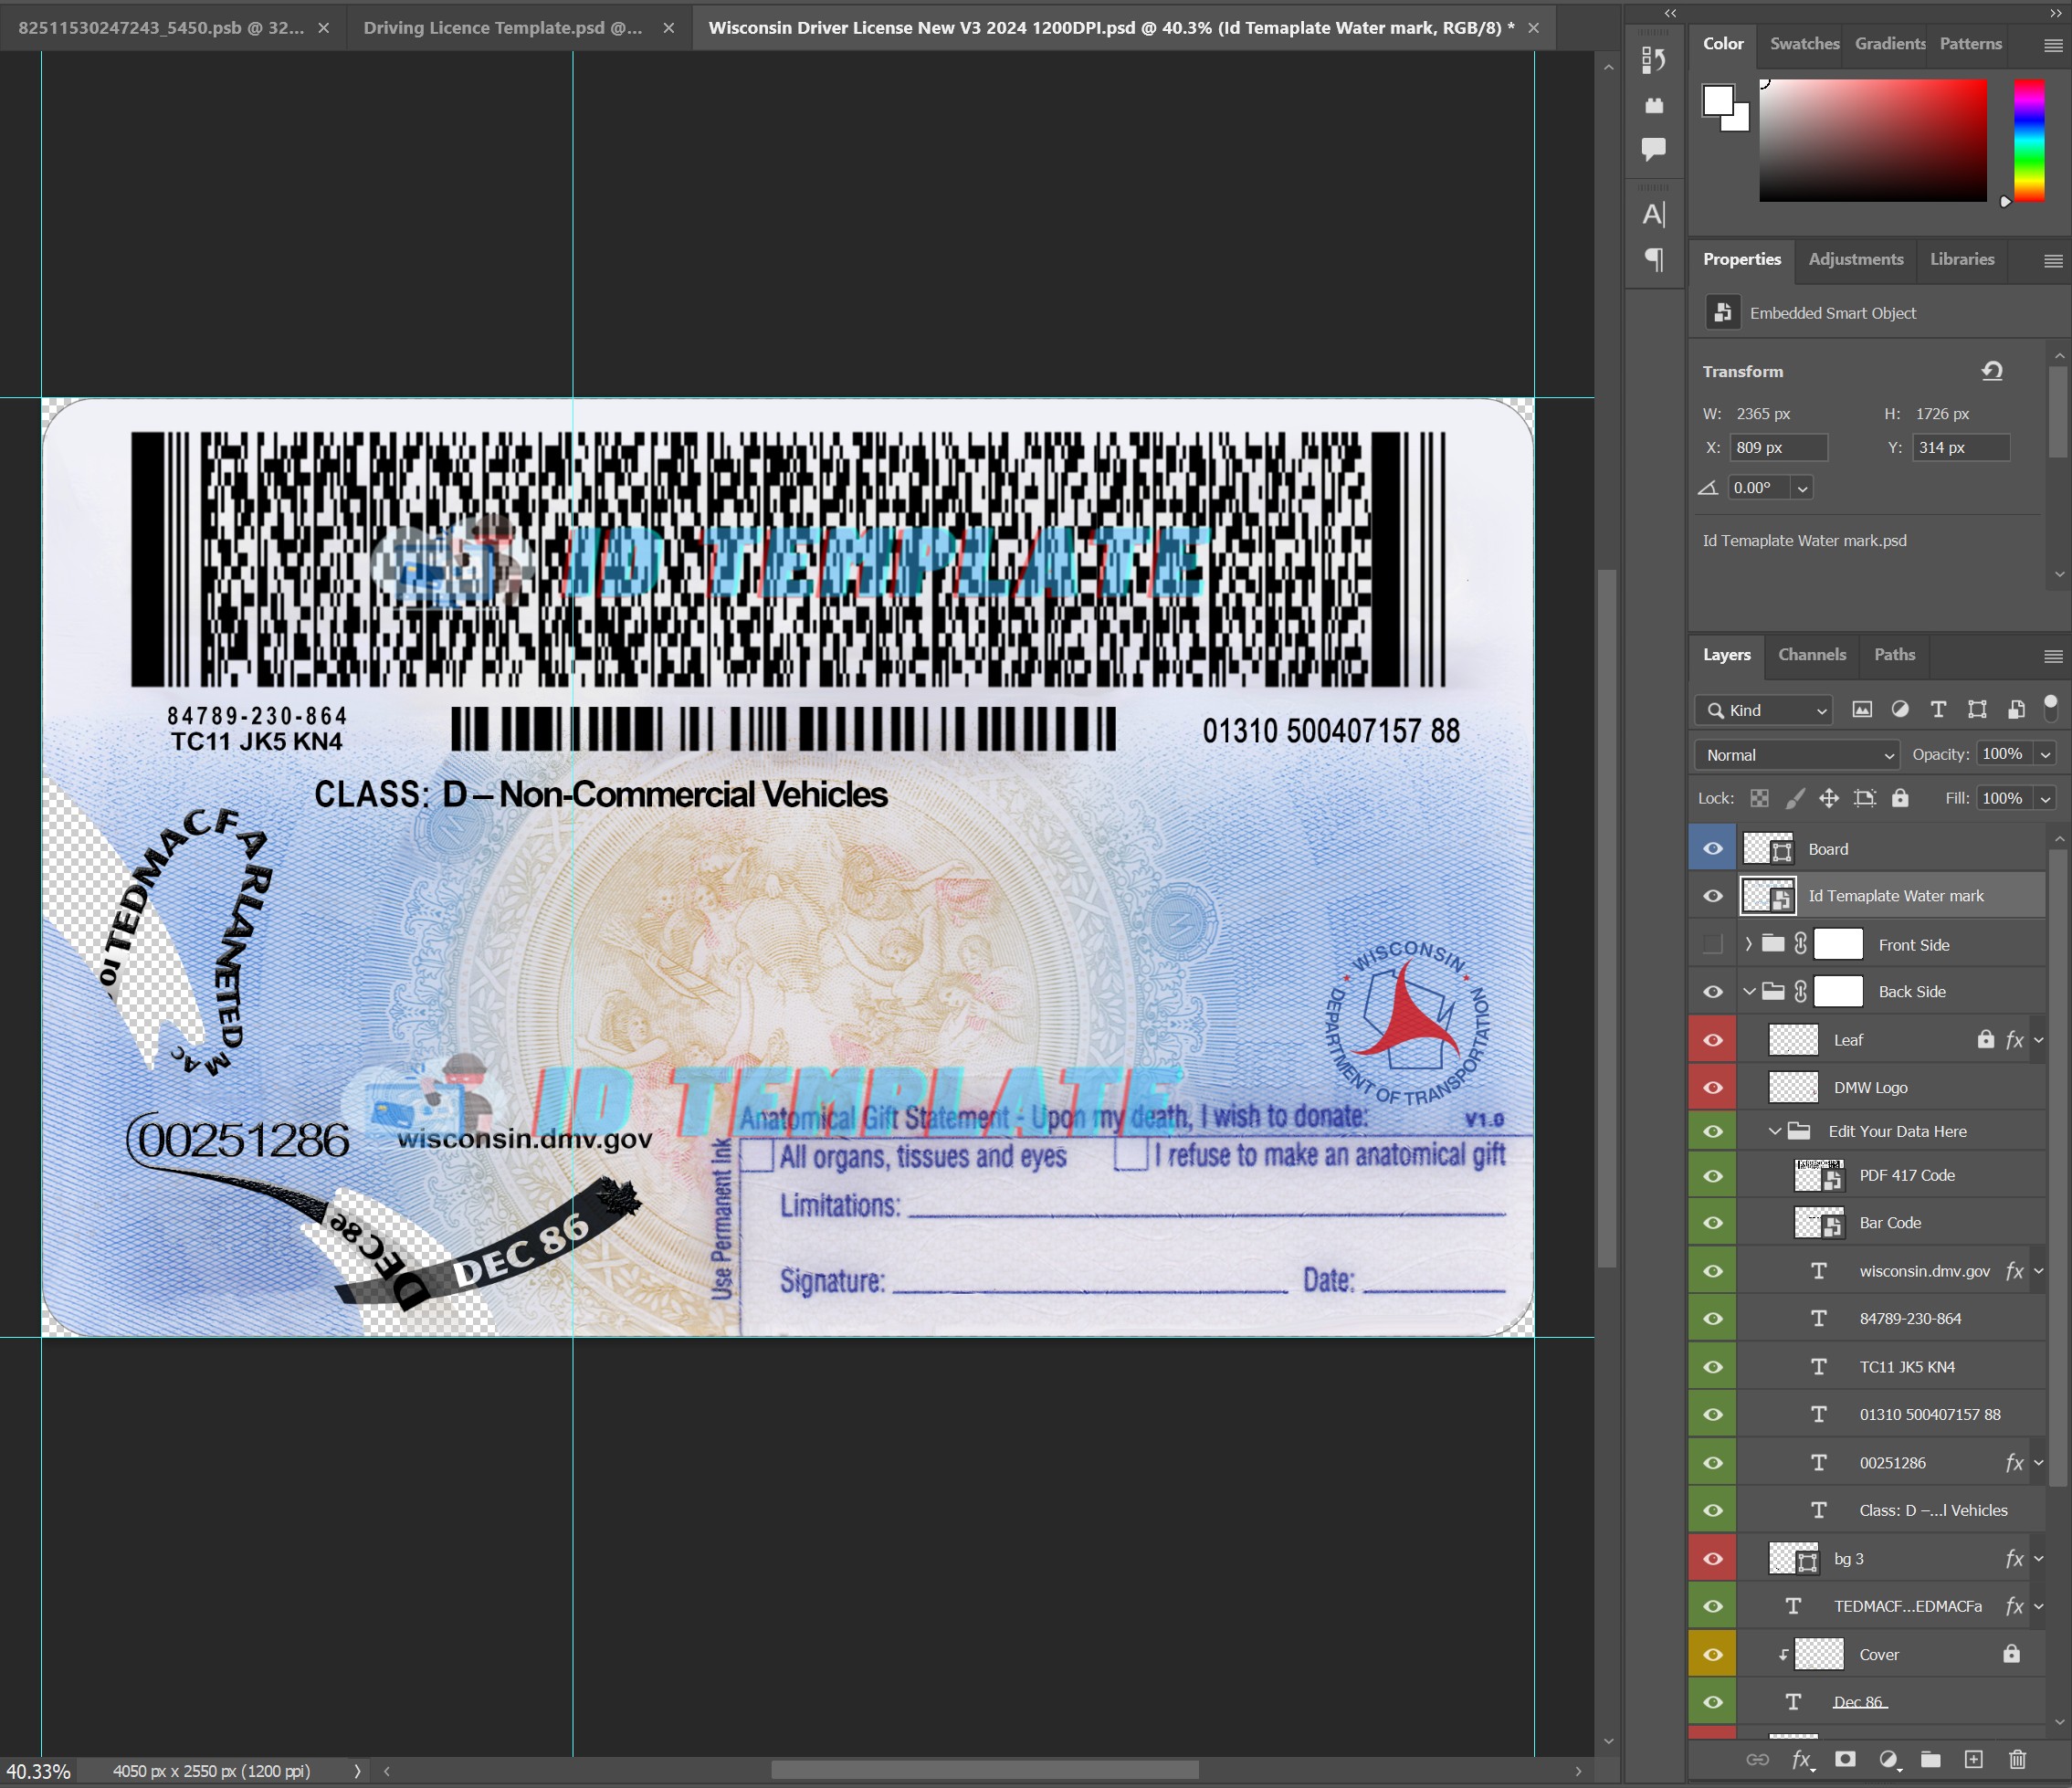Lock image pixels brush icon
The width and height of the screenshot is (2072, 1788).
pos(1795,798)
